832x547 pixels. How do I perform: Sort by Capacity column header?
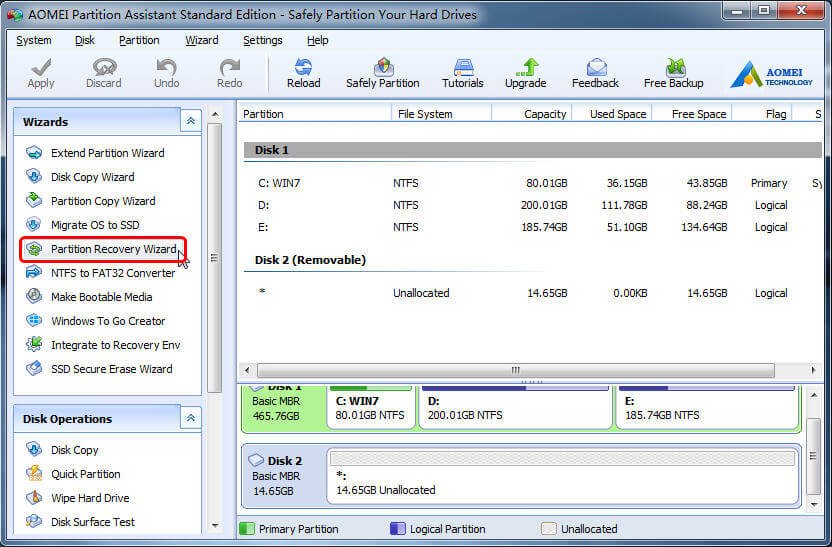532,114
